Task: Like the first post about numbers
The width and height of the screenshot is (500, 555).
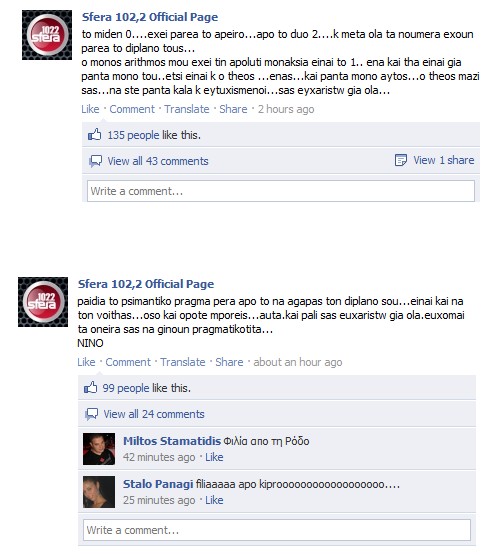Action: click(90, 109)
